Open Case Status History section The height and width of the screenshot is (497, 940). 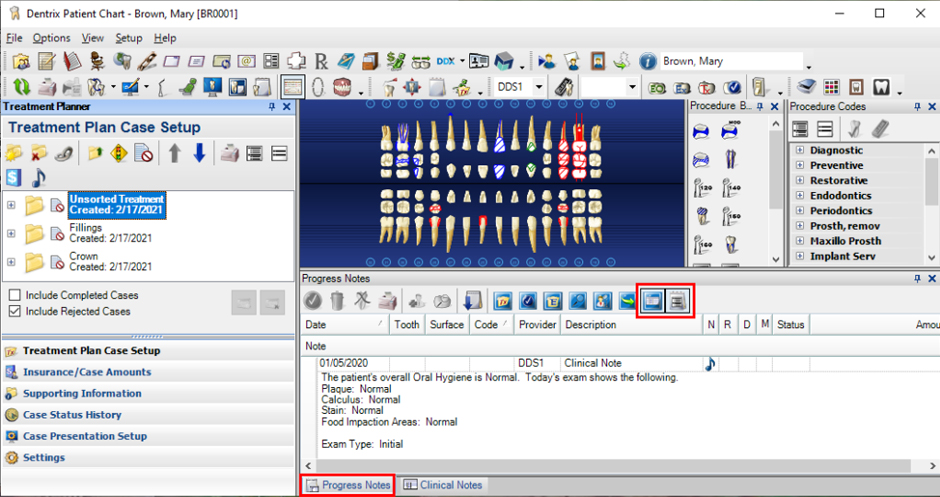coord(72,415)
